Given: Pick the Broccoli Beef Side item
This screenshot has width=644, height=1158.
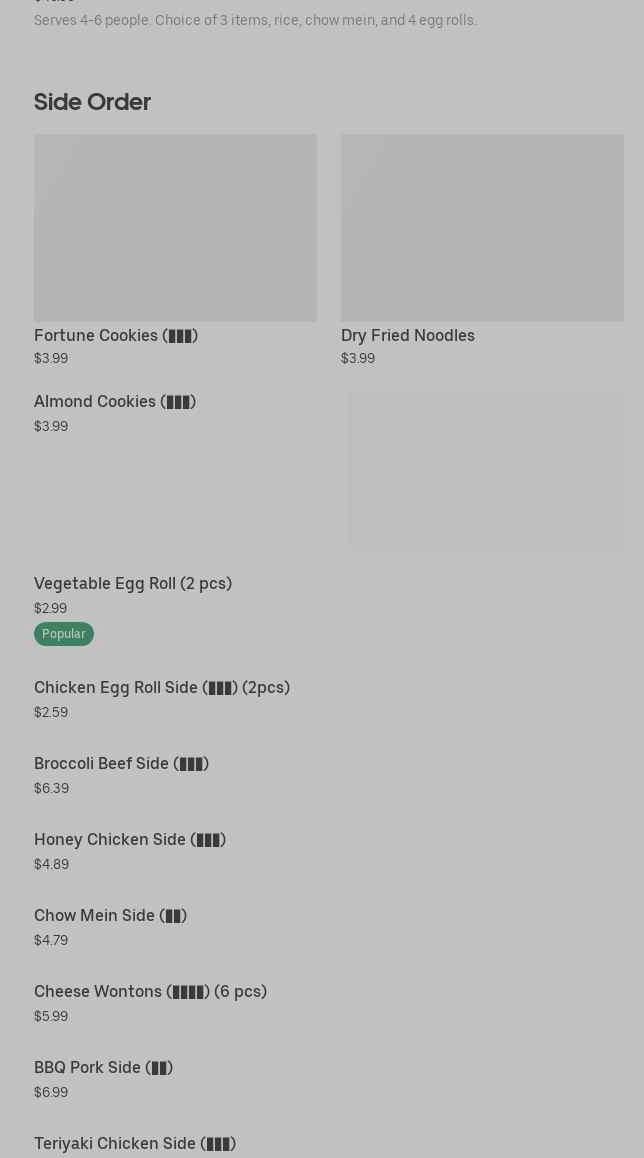Looking at the screenshot, I should pos(121,763).
